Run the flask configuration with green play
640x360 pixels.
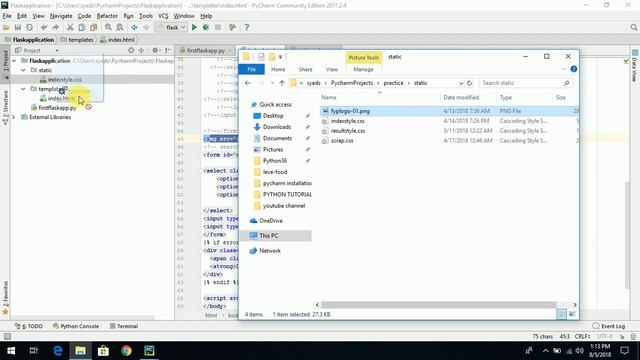tap(194, 27)
